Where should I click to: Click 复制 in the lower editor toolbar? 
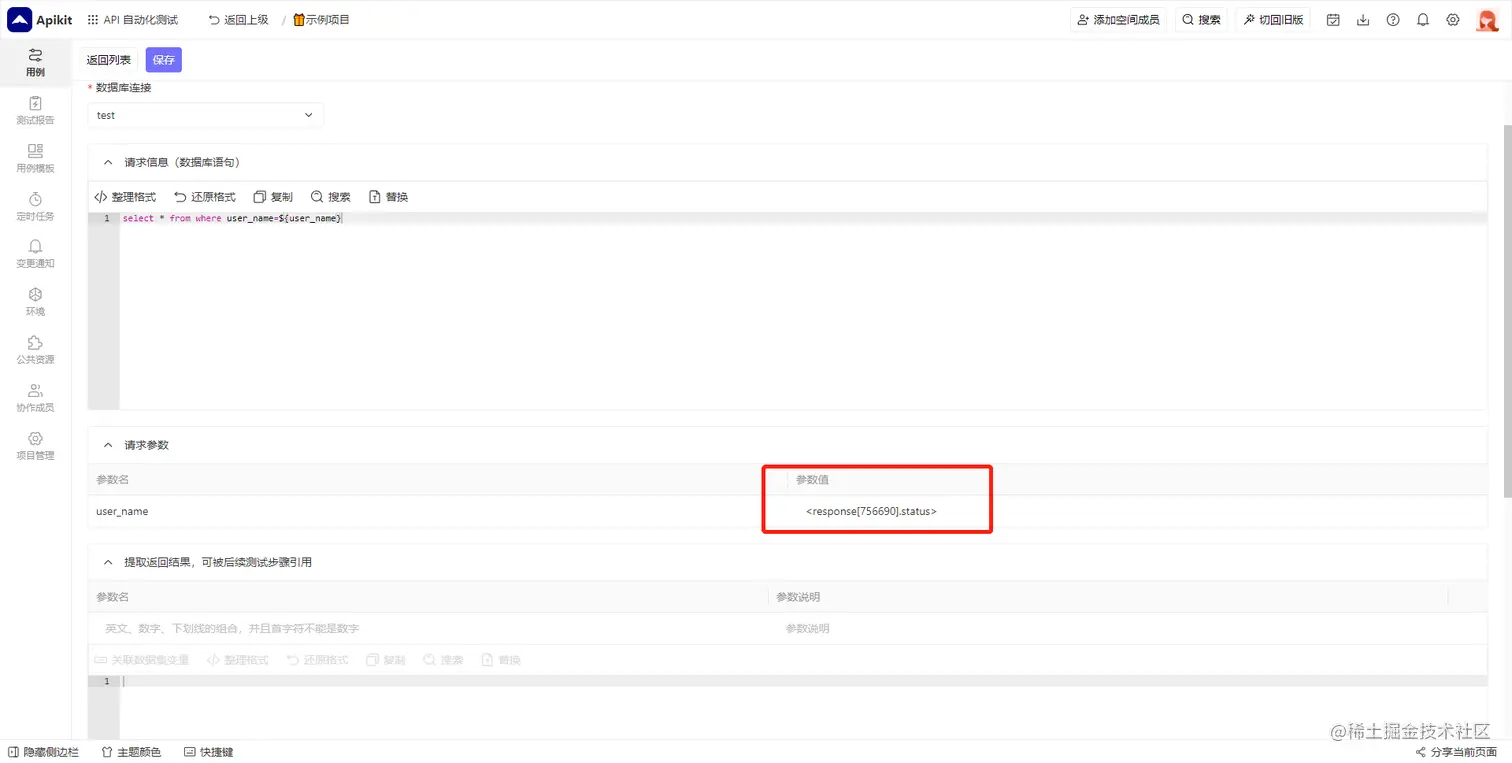(x=386, y=660)
